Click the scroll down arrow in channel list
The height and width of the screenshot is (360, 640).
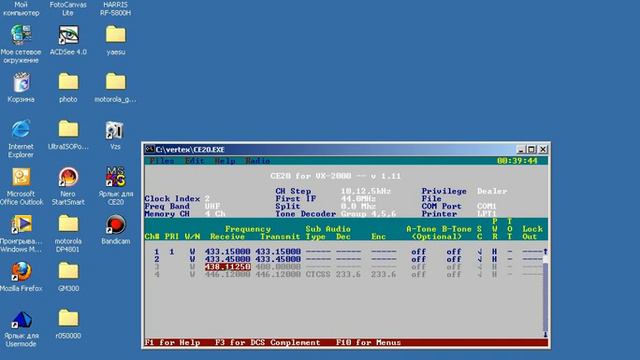coord(545,334)
